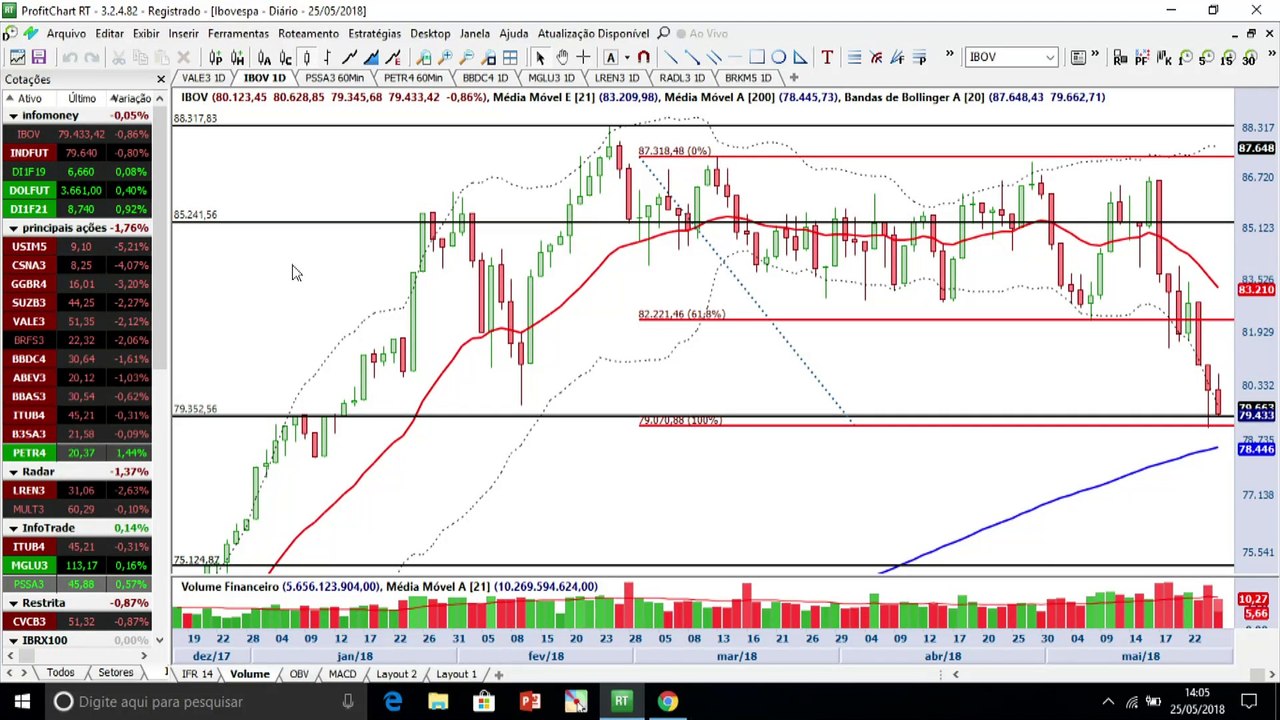Select the bar chart type icon
1280x720 pixels.
327,57
